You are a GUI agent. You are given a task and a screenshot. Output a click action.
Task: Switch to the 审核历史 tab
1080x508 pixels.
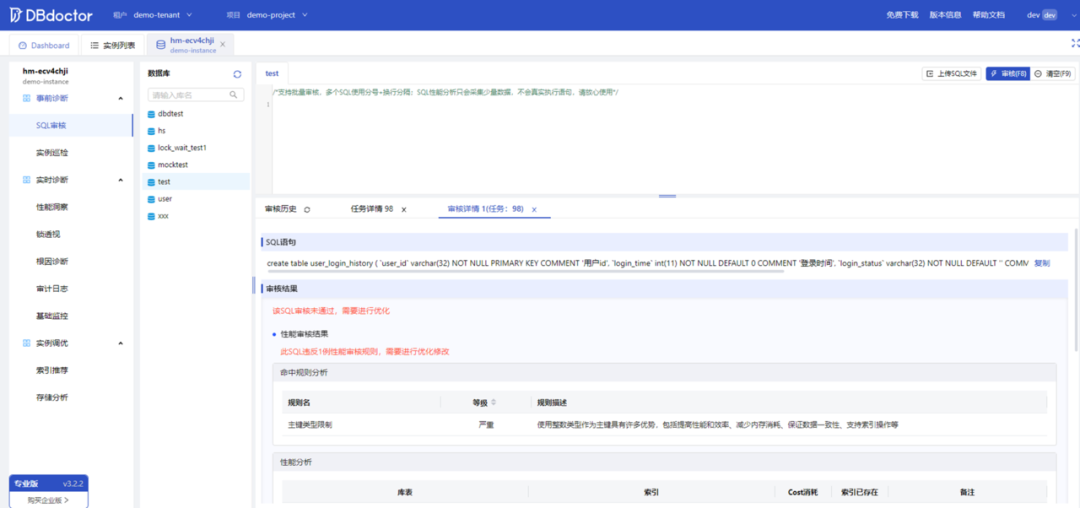click(x=280, y=209)
